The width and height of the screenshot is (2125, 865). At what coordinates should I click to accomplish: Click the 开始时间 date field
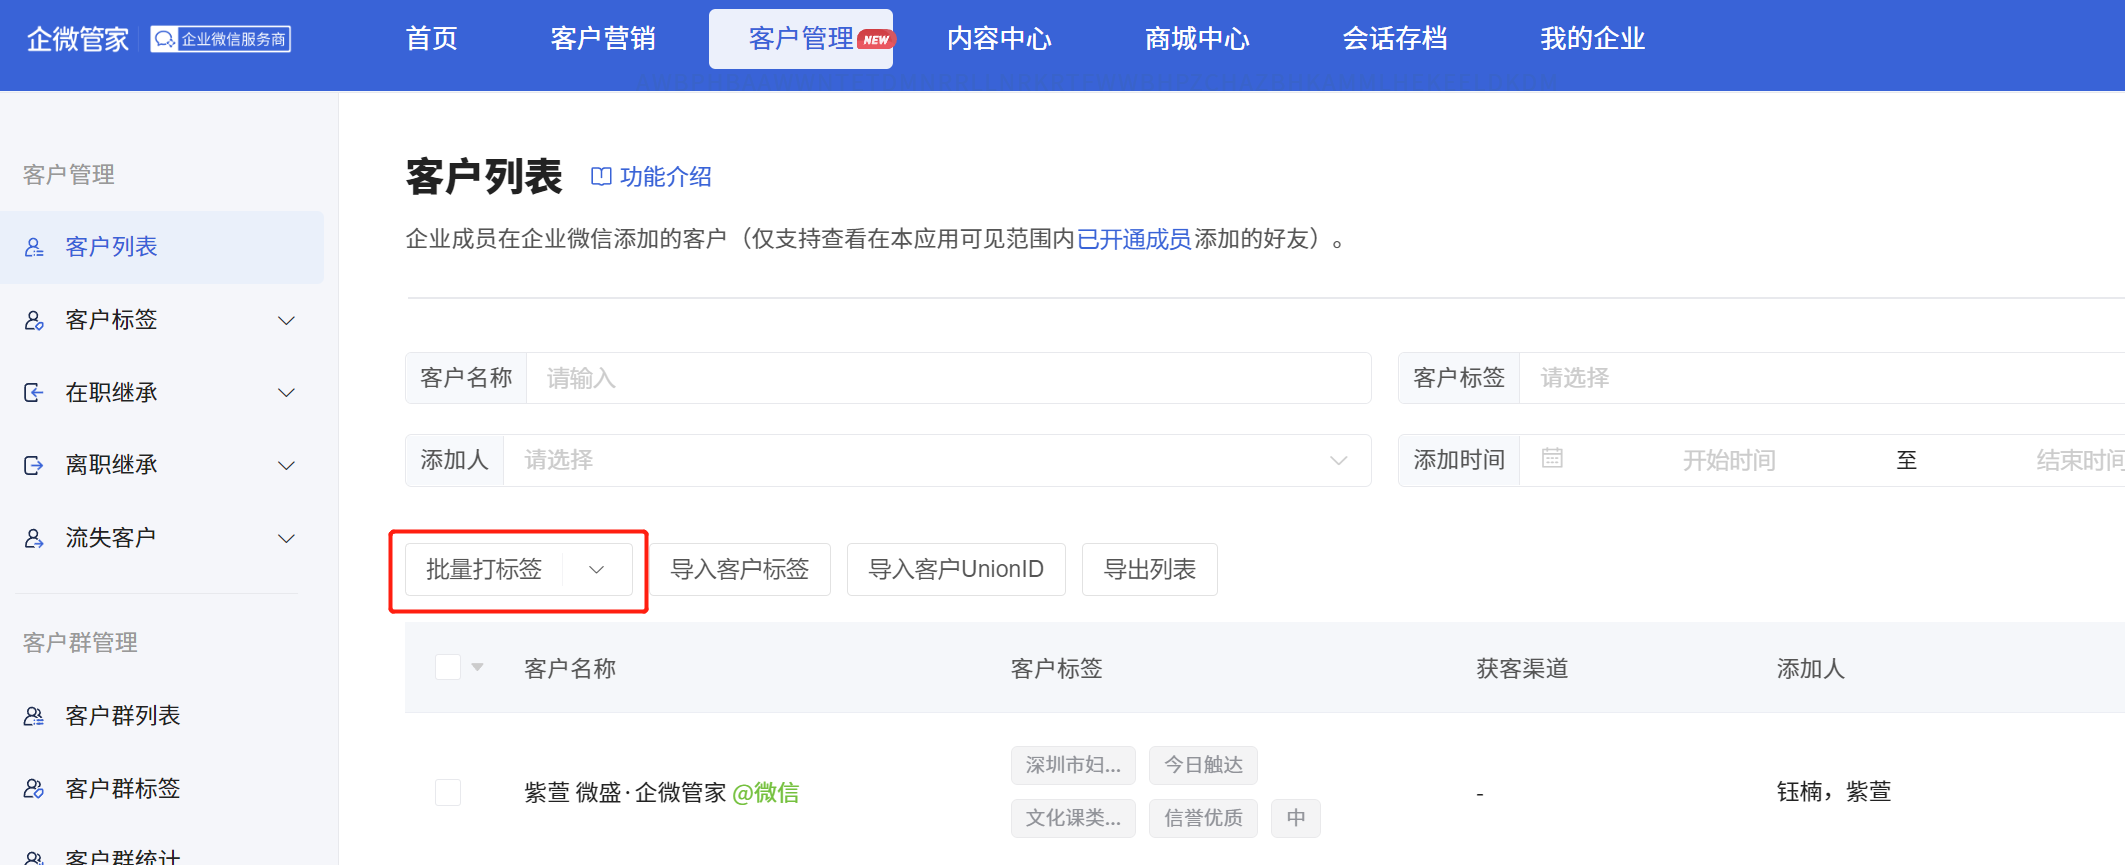tap(1729, 460)
